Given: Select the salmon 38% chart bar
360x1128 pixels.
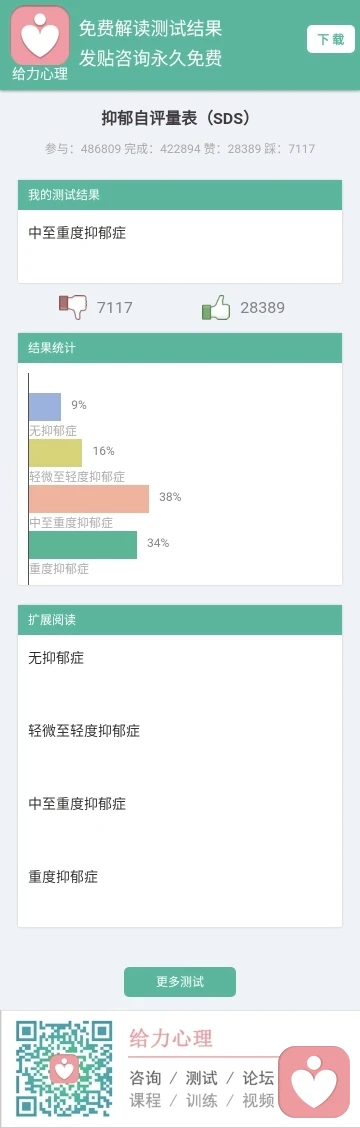Looking at the screenshot, I should (89, 499).
